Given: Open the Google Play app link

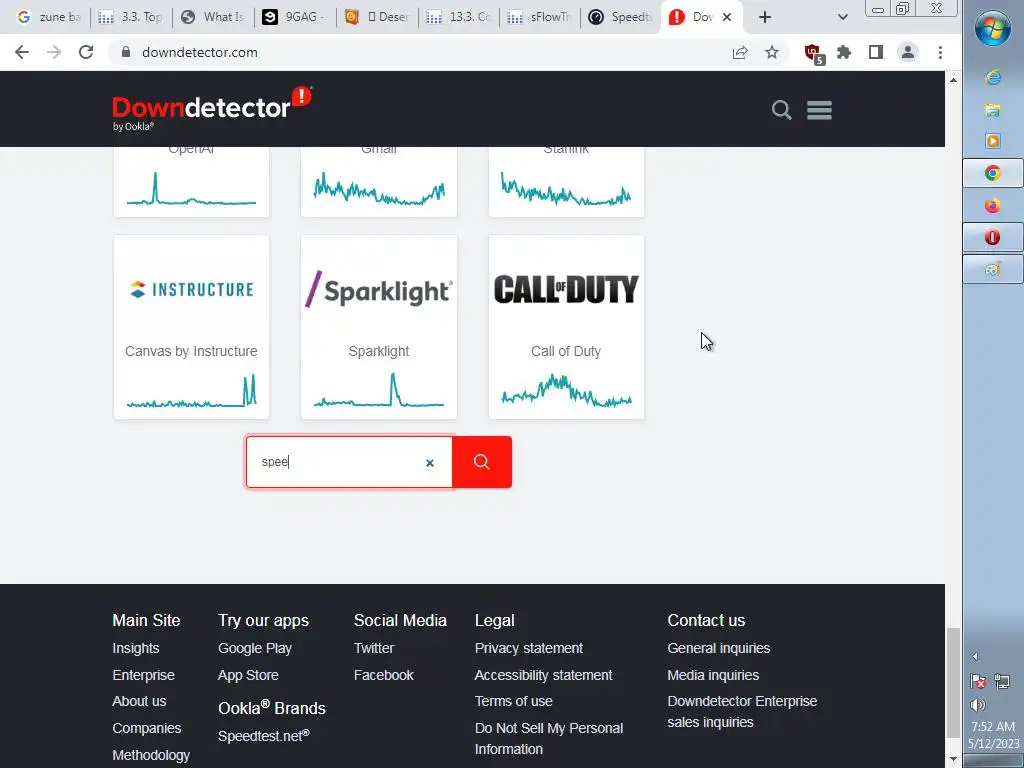Looking at the screenshot, I should 255,648.
